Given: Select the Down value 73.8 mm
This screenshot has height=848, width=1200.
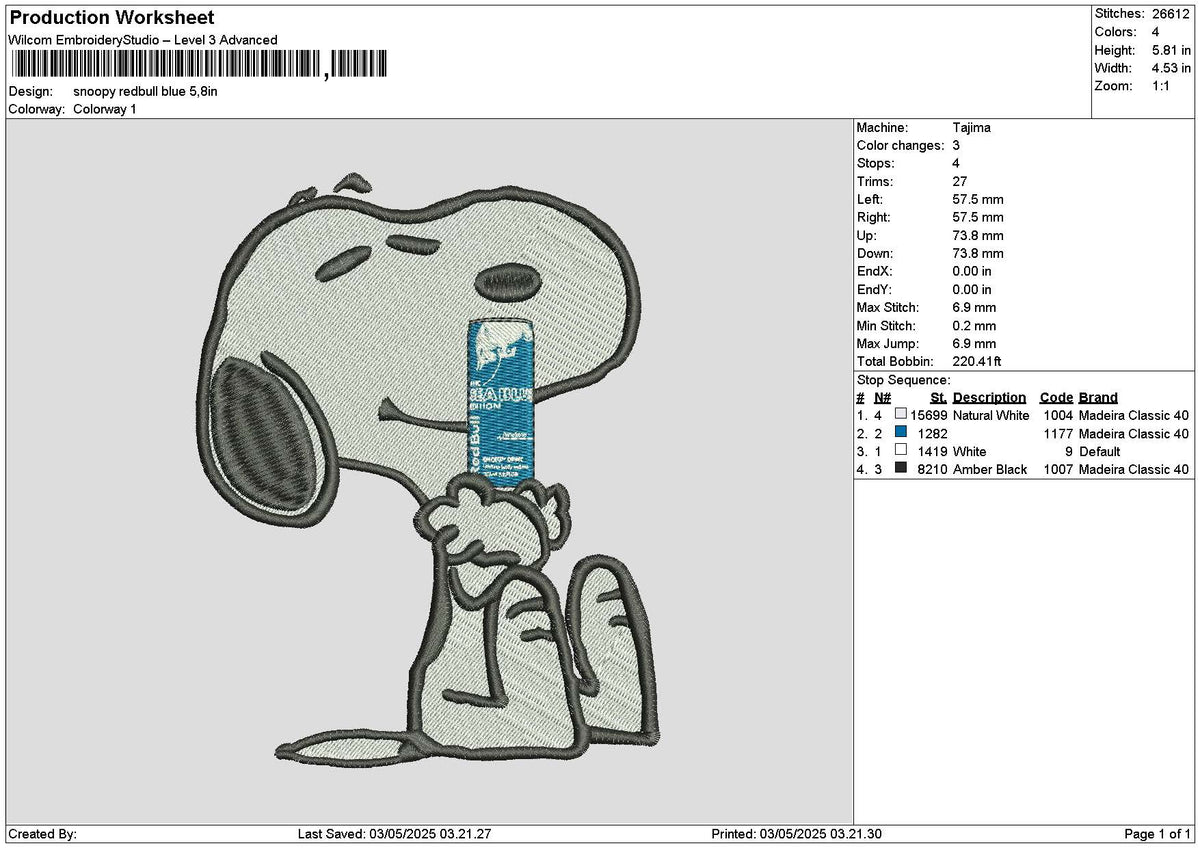Looking at the screenshot, I should [978, 254].
